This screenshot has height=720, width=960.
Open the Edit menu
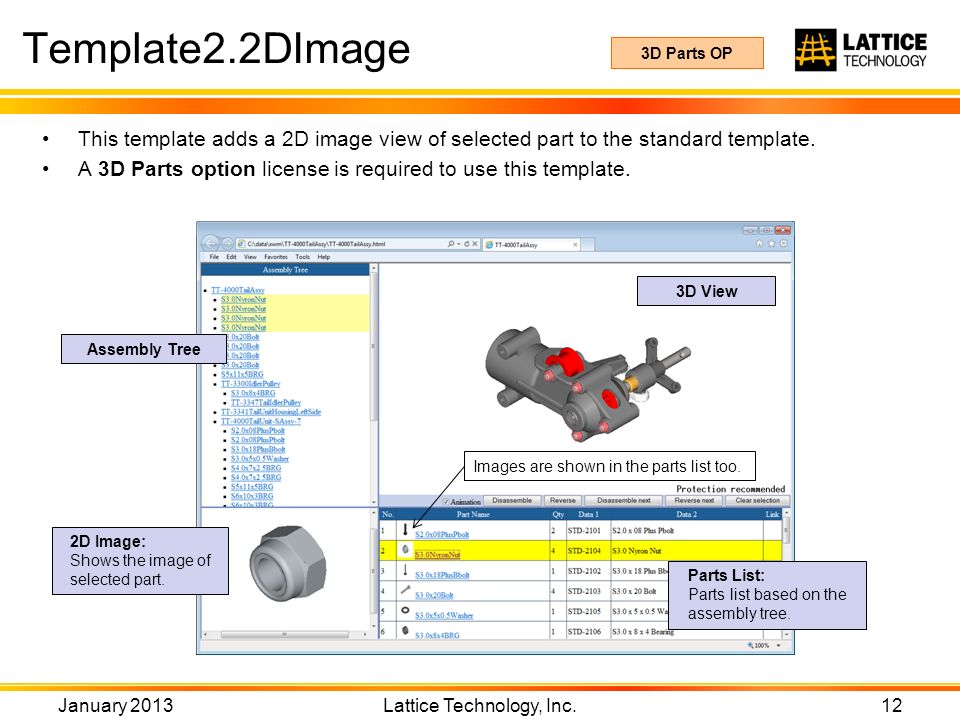231,257
